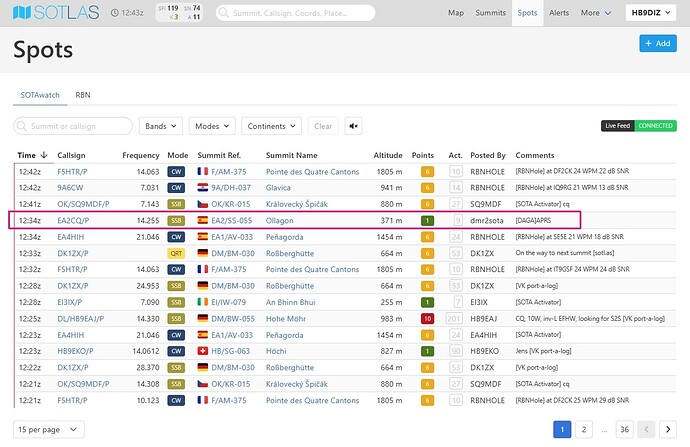Image resolution: width=690 pixels, height=447 pixels.
Task: Click the Croatian flag beside 9A/DH-037
Action: click(x=205, y=187)
